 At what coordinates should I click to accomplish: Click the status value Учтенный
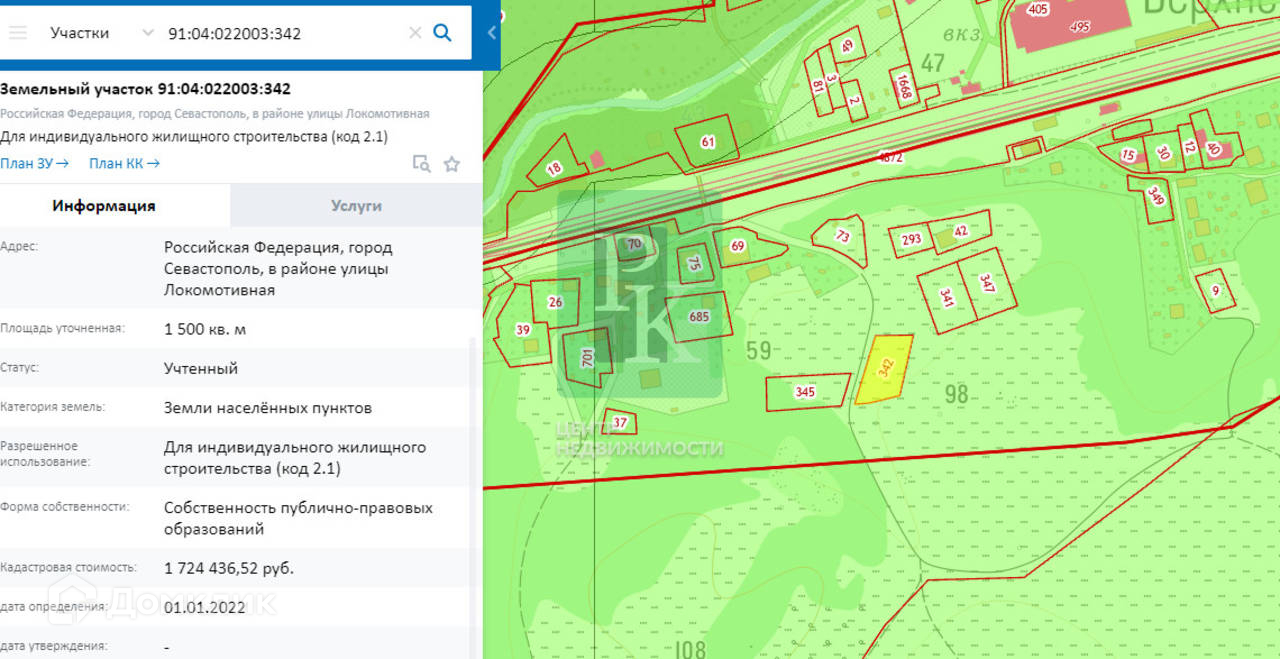[201, 368]
